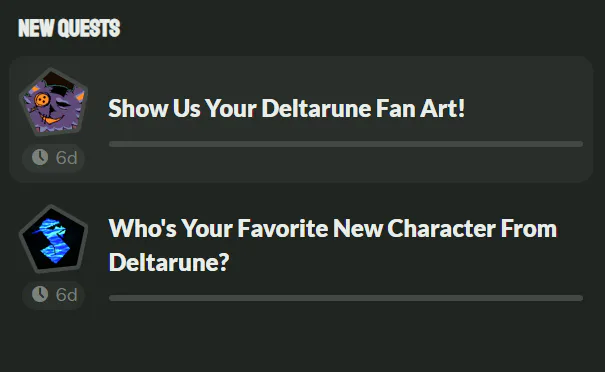The height and width of the screenshot is (372, 605).
Task: Click the words "Fan Art!" in the first quest title
Action: (420, 108)
